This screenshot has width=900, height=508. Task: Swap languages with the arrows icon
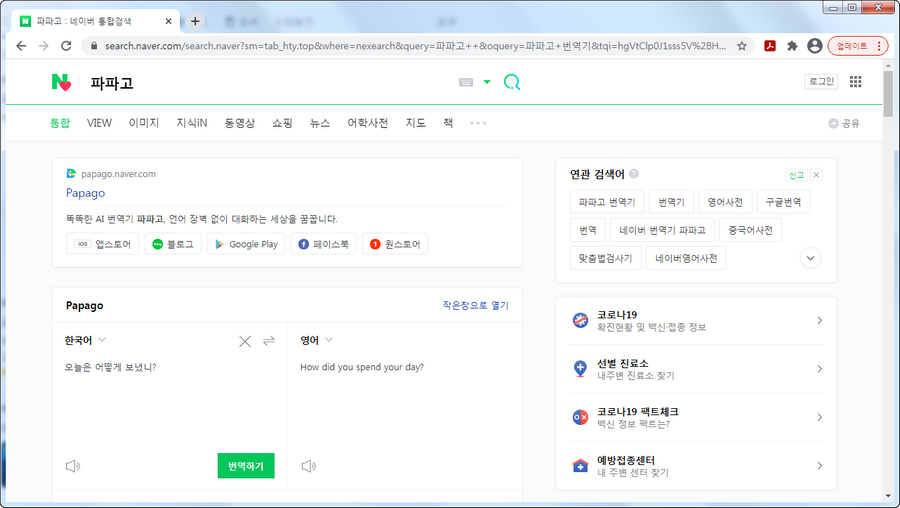coord(269,341)
